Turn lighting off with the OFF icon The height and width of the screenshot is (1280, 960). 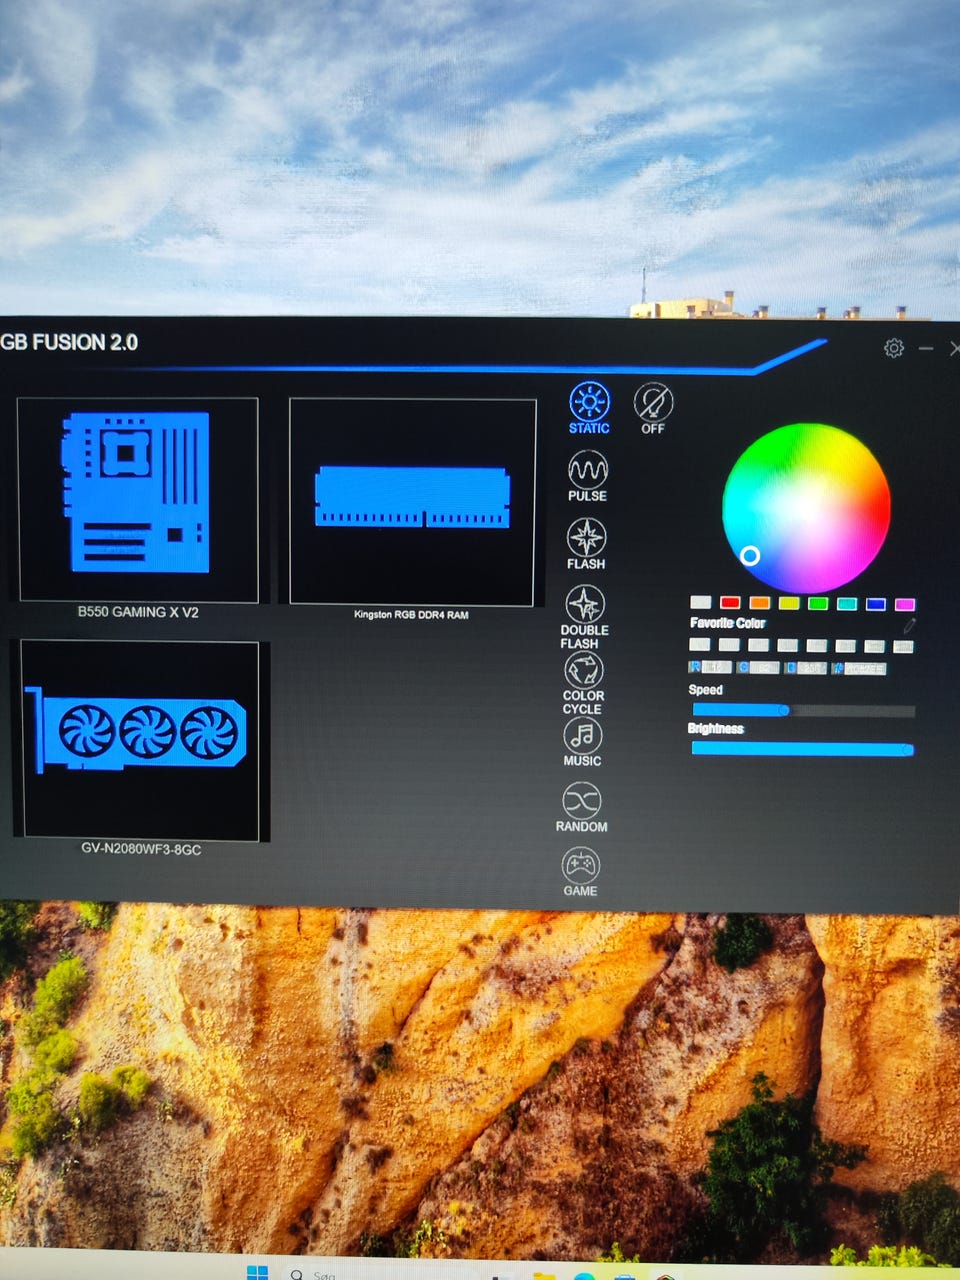point(653,408)
